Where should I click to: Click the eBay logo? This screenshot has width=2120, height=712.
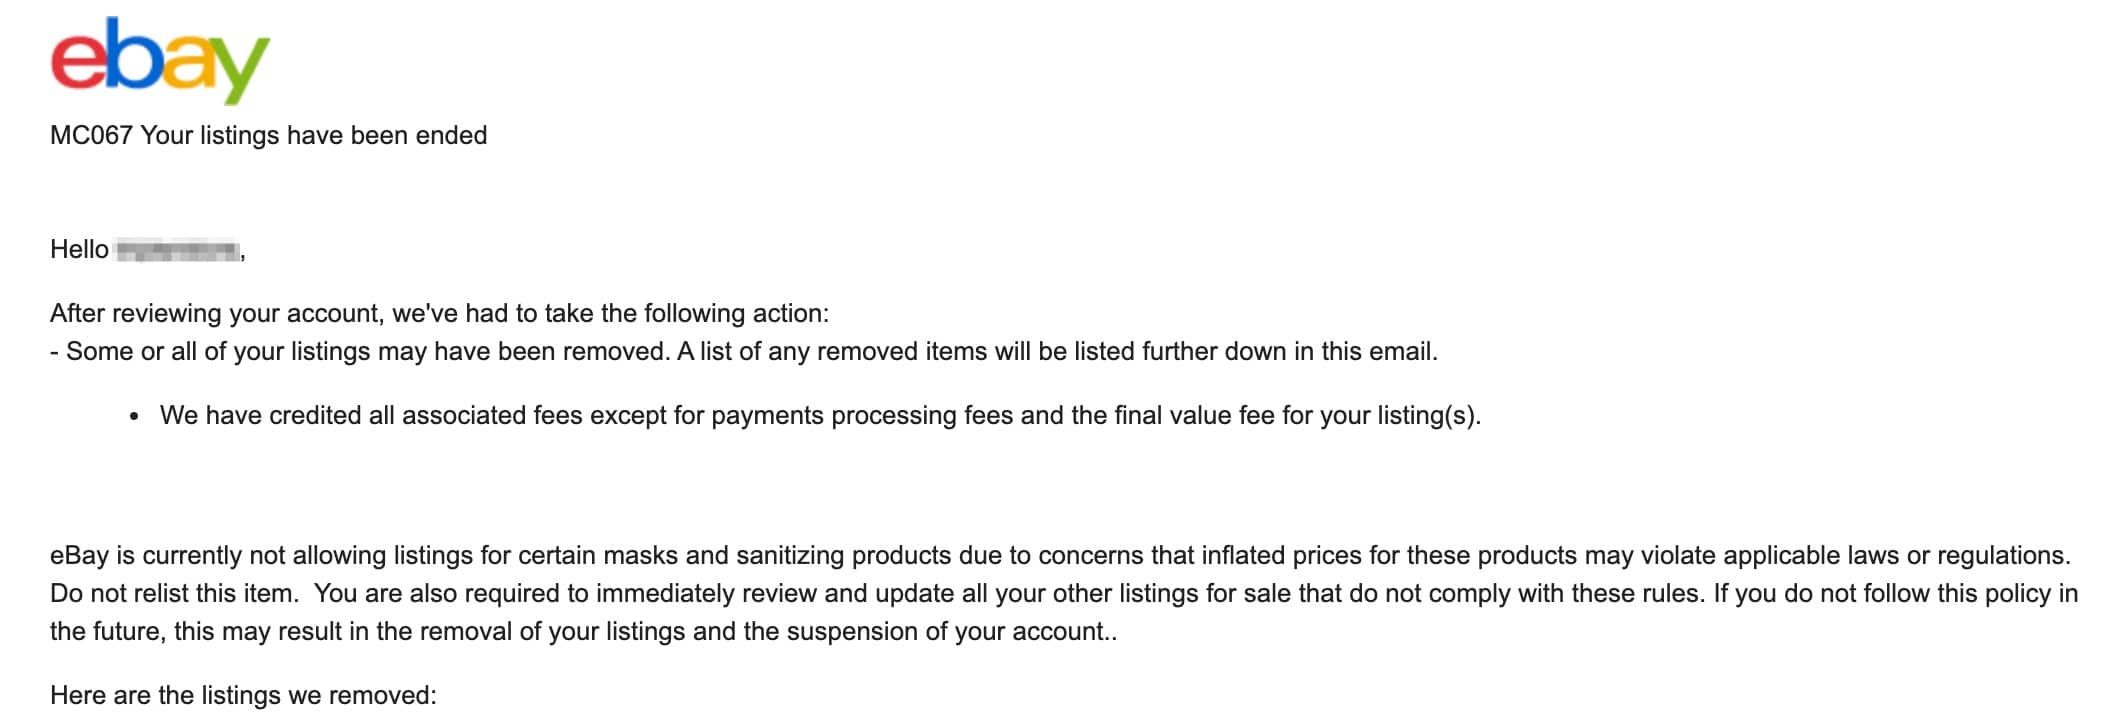[160, 59]
